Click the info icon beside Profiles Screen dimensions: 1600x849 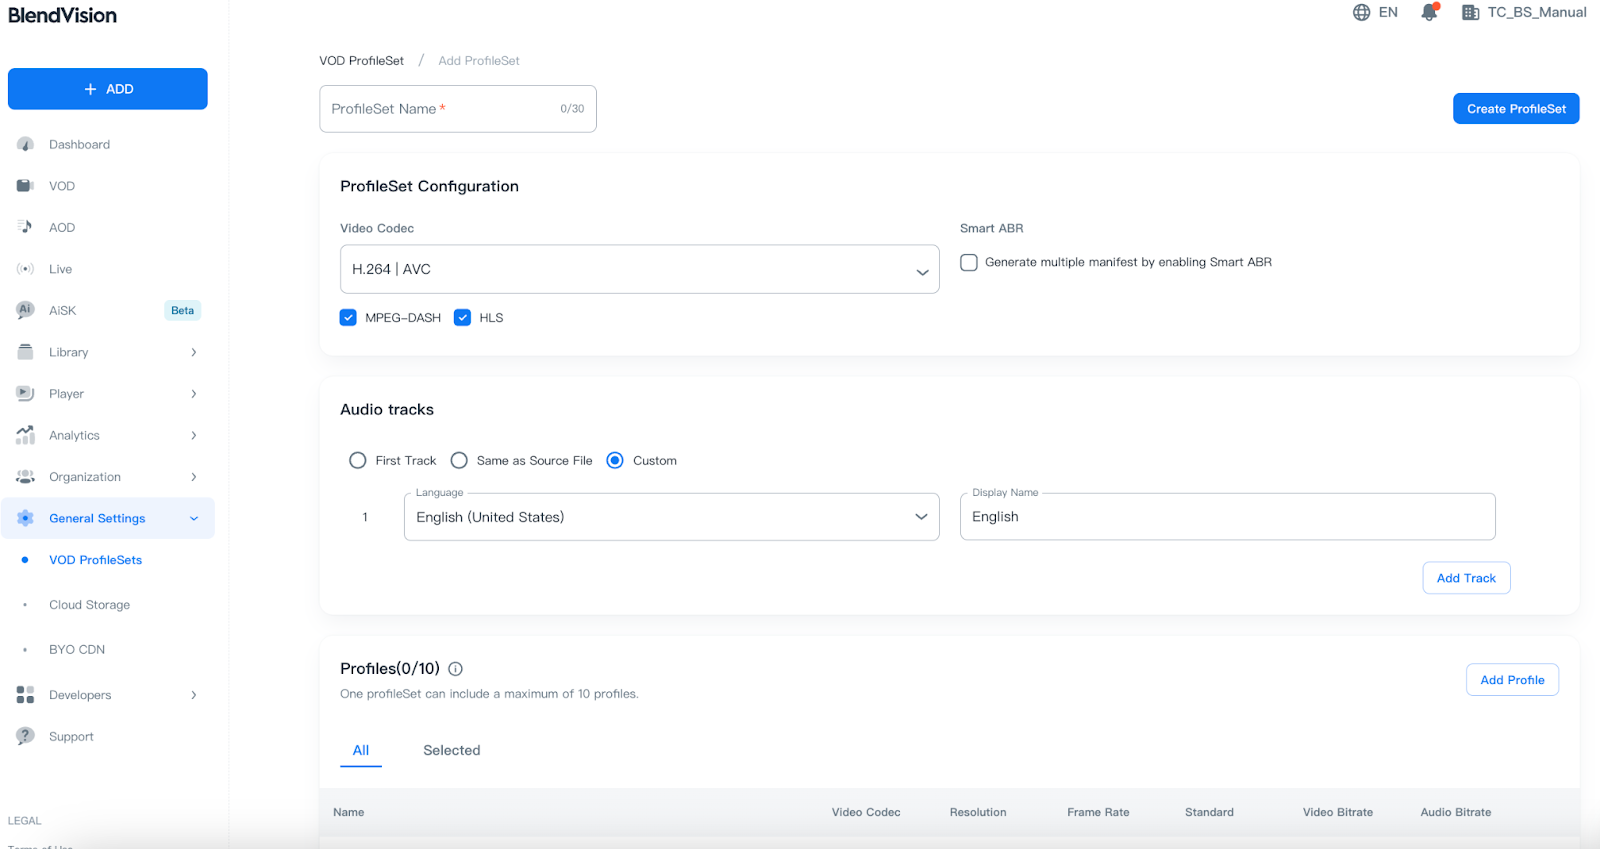coord(455,669)
